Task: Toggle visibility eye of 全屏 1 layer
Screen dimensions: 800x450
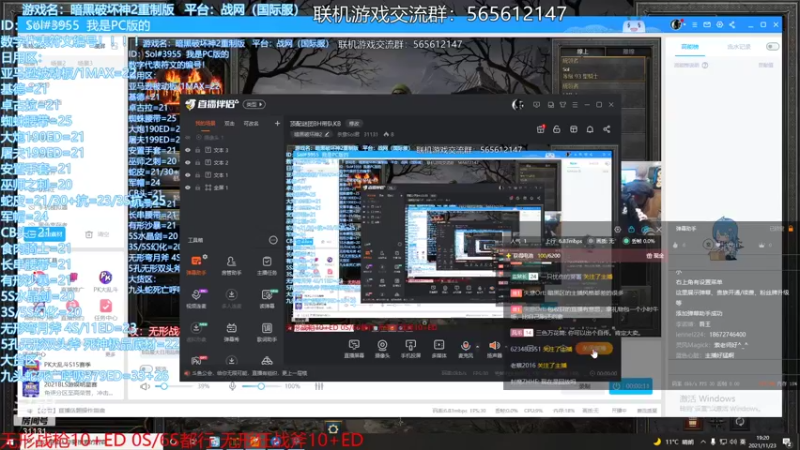Action: pos(188,187)
